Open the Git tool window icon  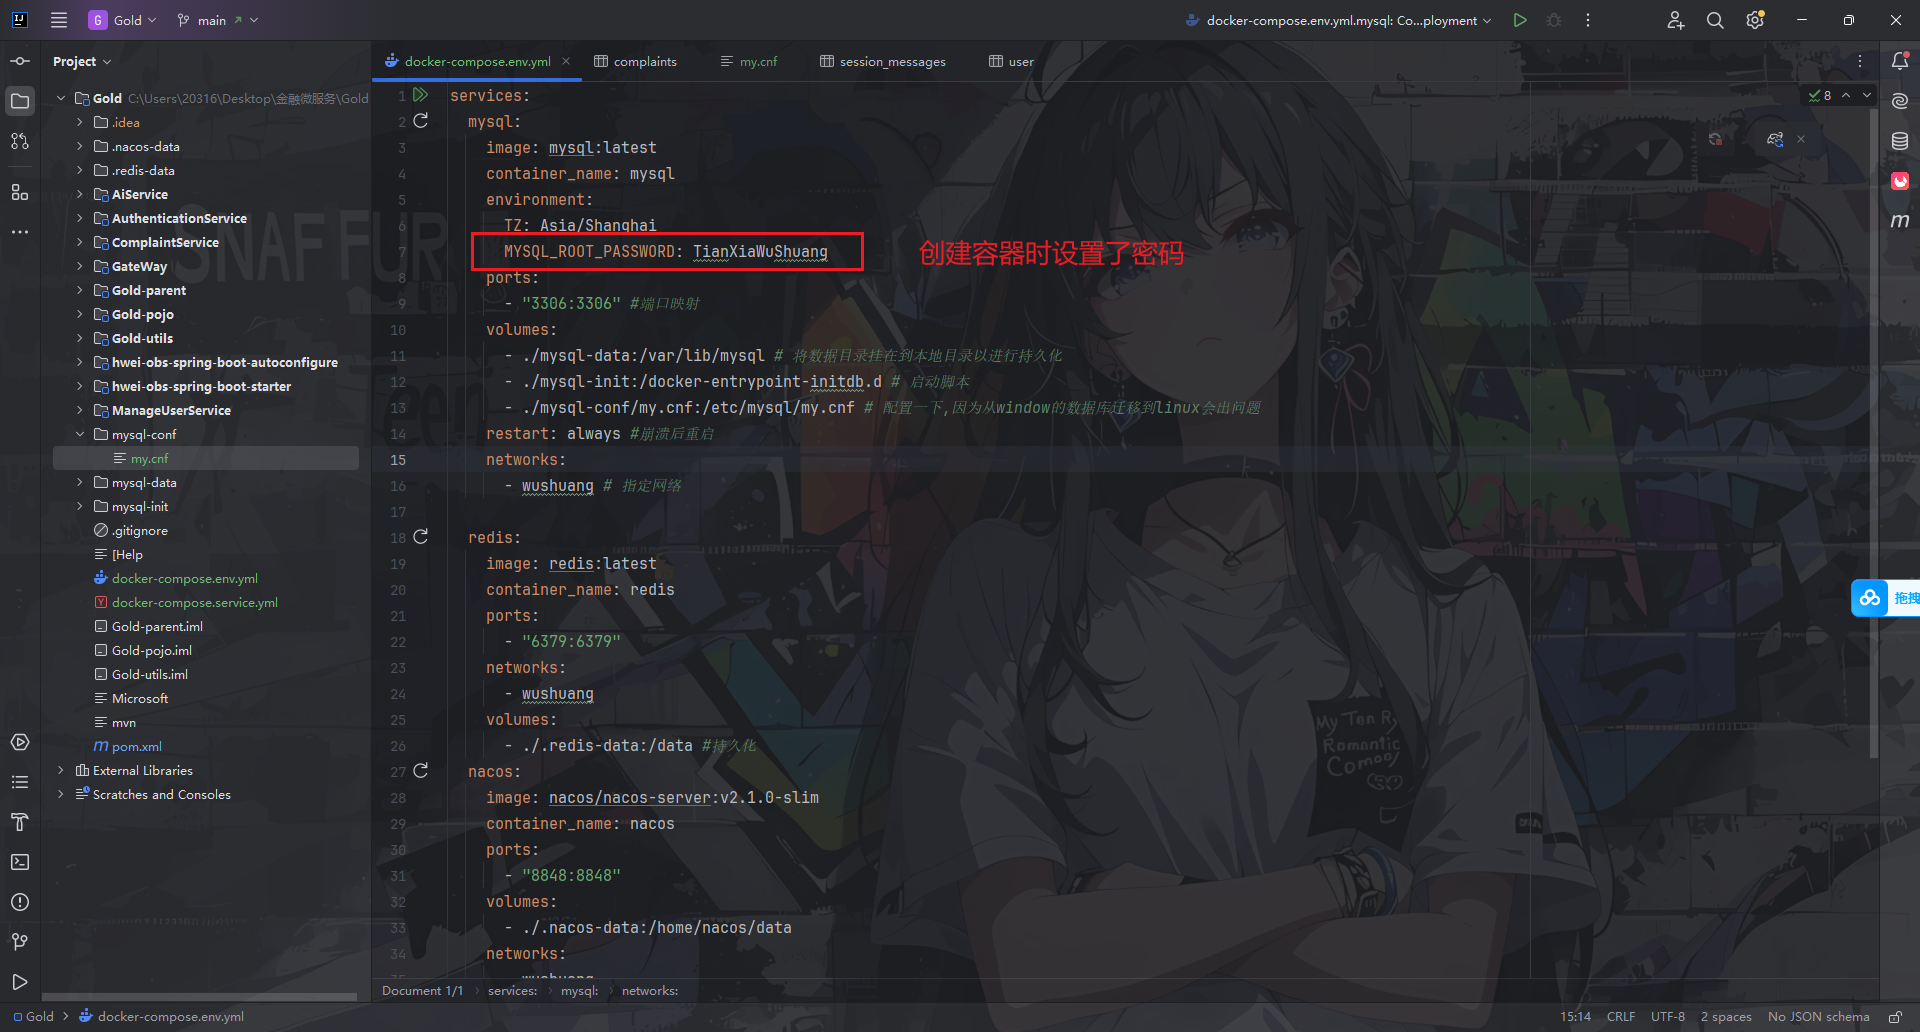pyautogui.click(x=20, y=942)
